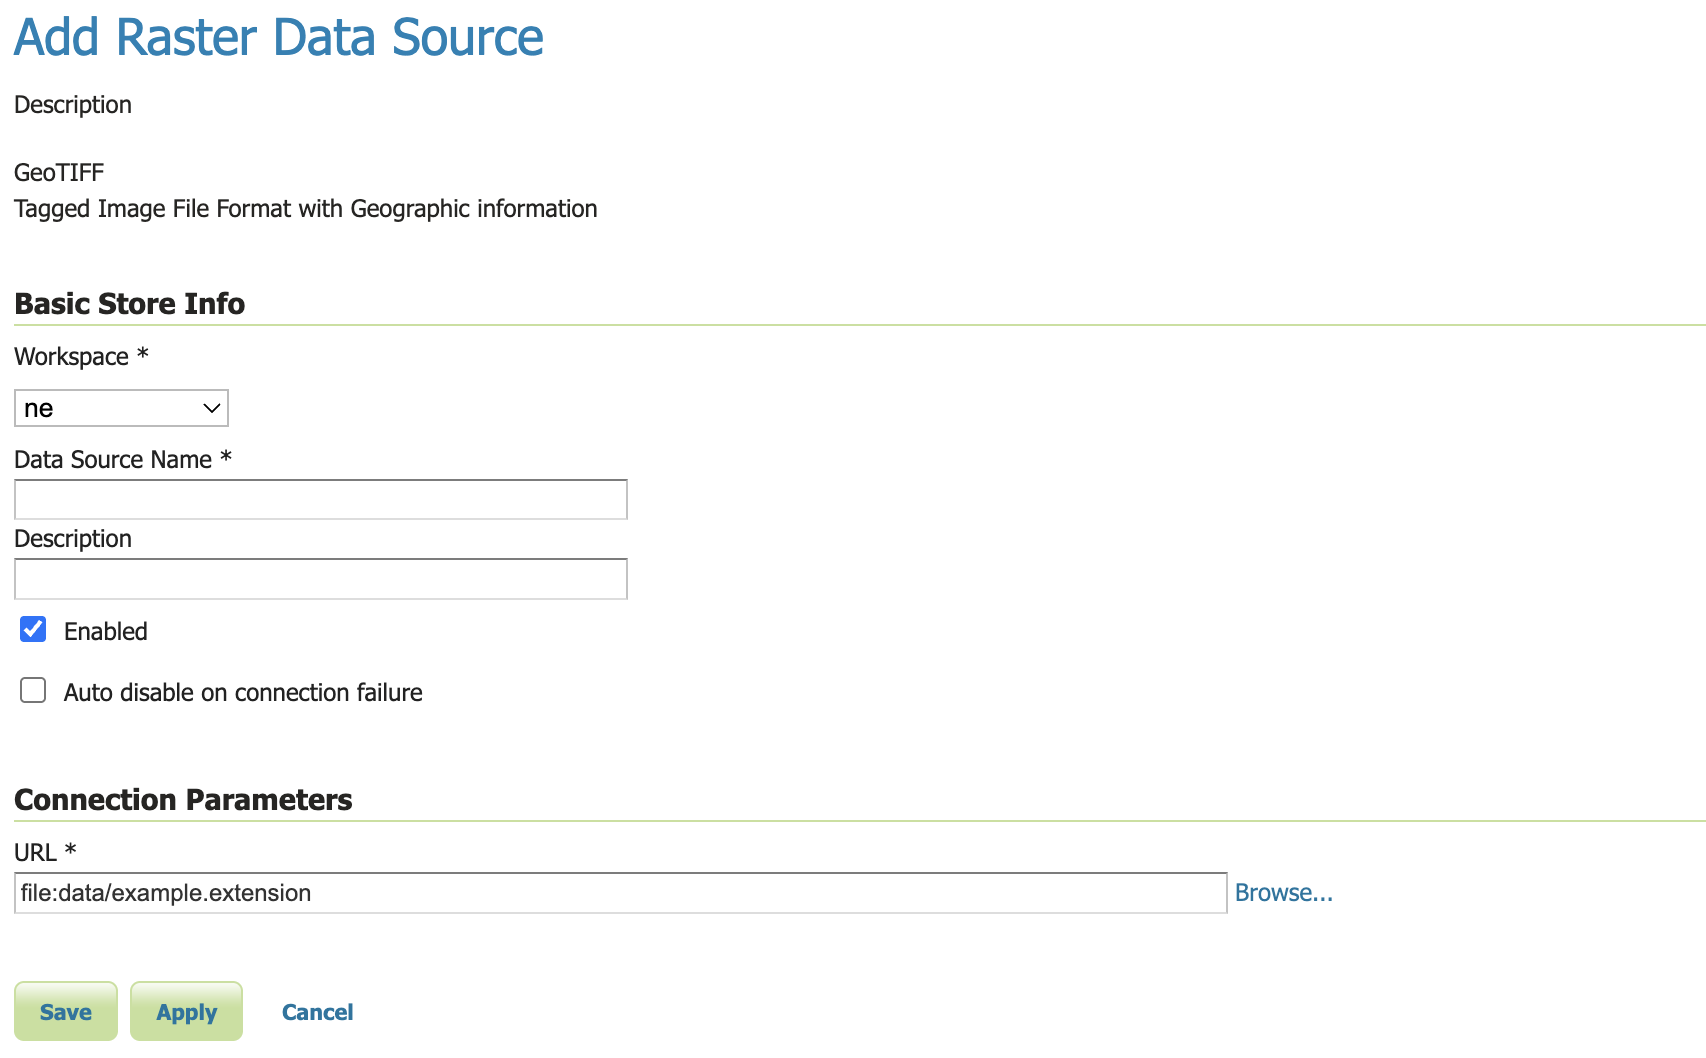This screenshot has width=1706, height=1058.
Task: Click the Enabled checkbox label text
Action: 105,632
